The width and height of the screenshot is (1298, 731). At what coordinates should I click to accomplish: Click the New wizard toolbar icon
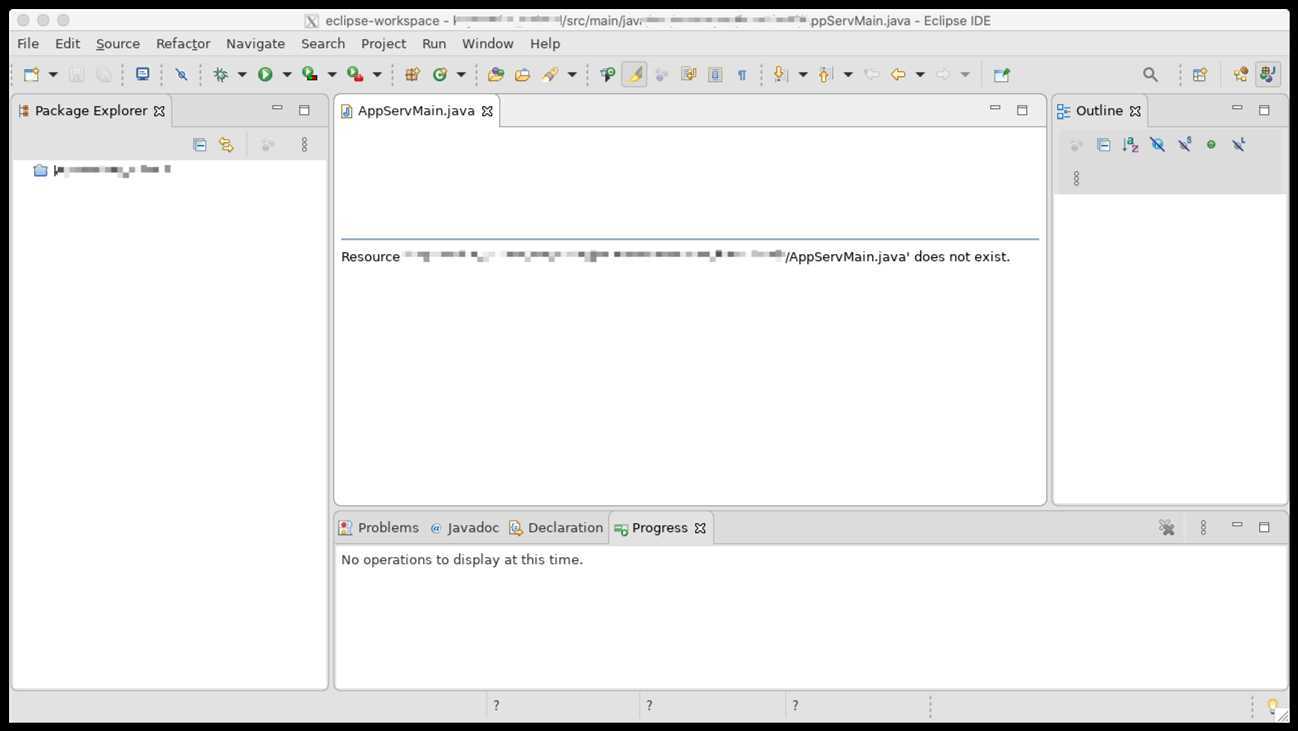tap(32, 75)
